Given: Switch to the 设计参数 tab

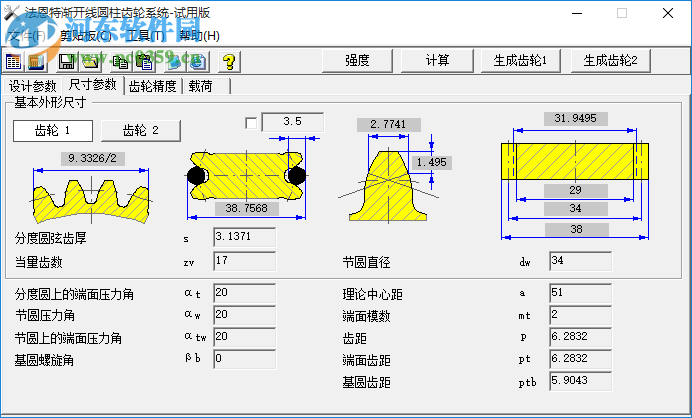Looking at the screenshot, I should point(33,86).
